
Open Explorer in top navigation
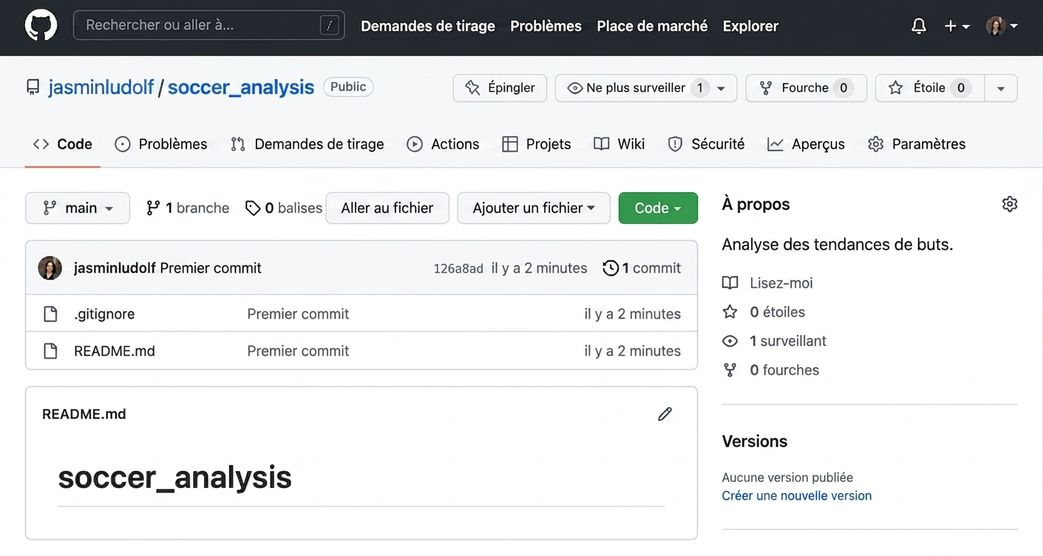pyautogui.click(x=750, y=26)
